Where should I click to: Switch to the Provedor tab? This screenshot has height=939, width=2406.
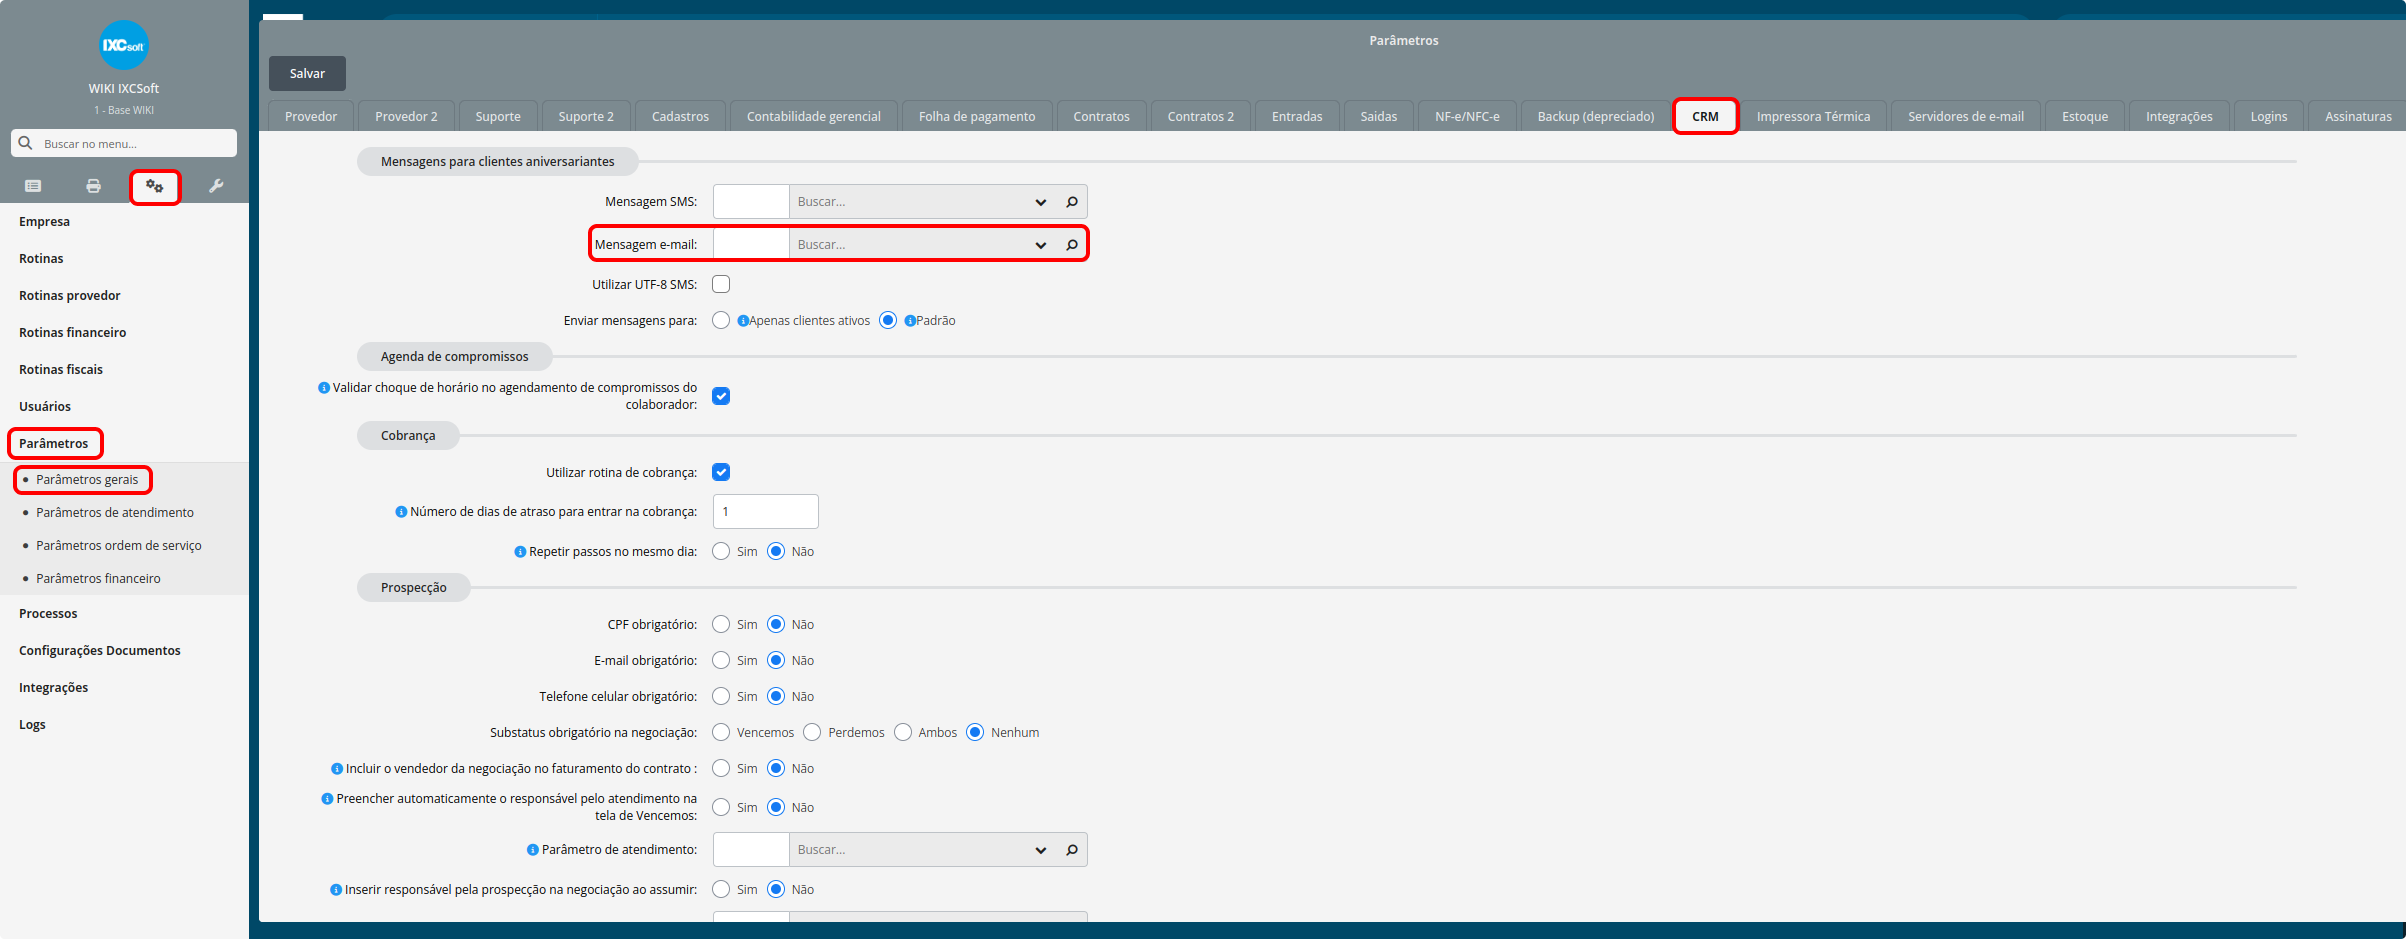311,116
